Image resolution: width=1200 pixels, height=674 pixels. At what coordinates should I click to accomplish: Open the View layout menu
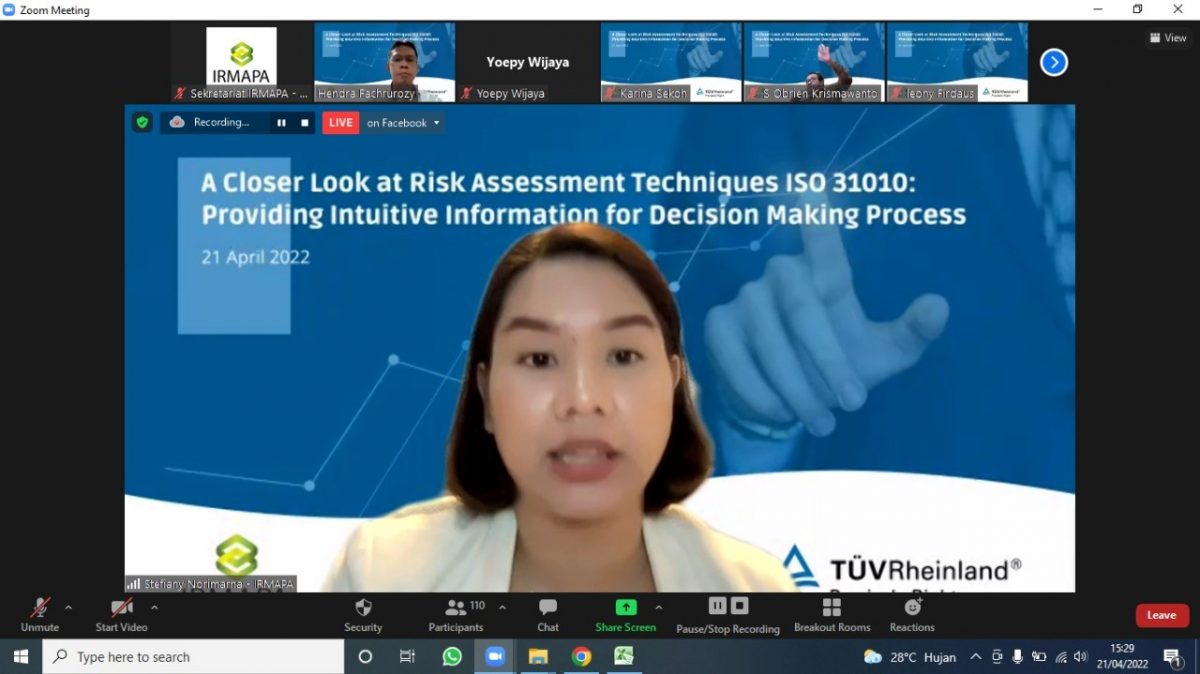click(1168, 38)
